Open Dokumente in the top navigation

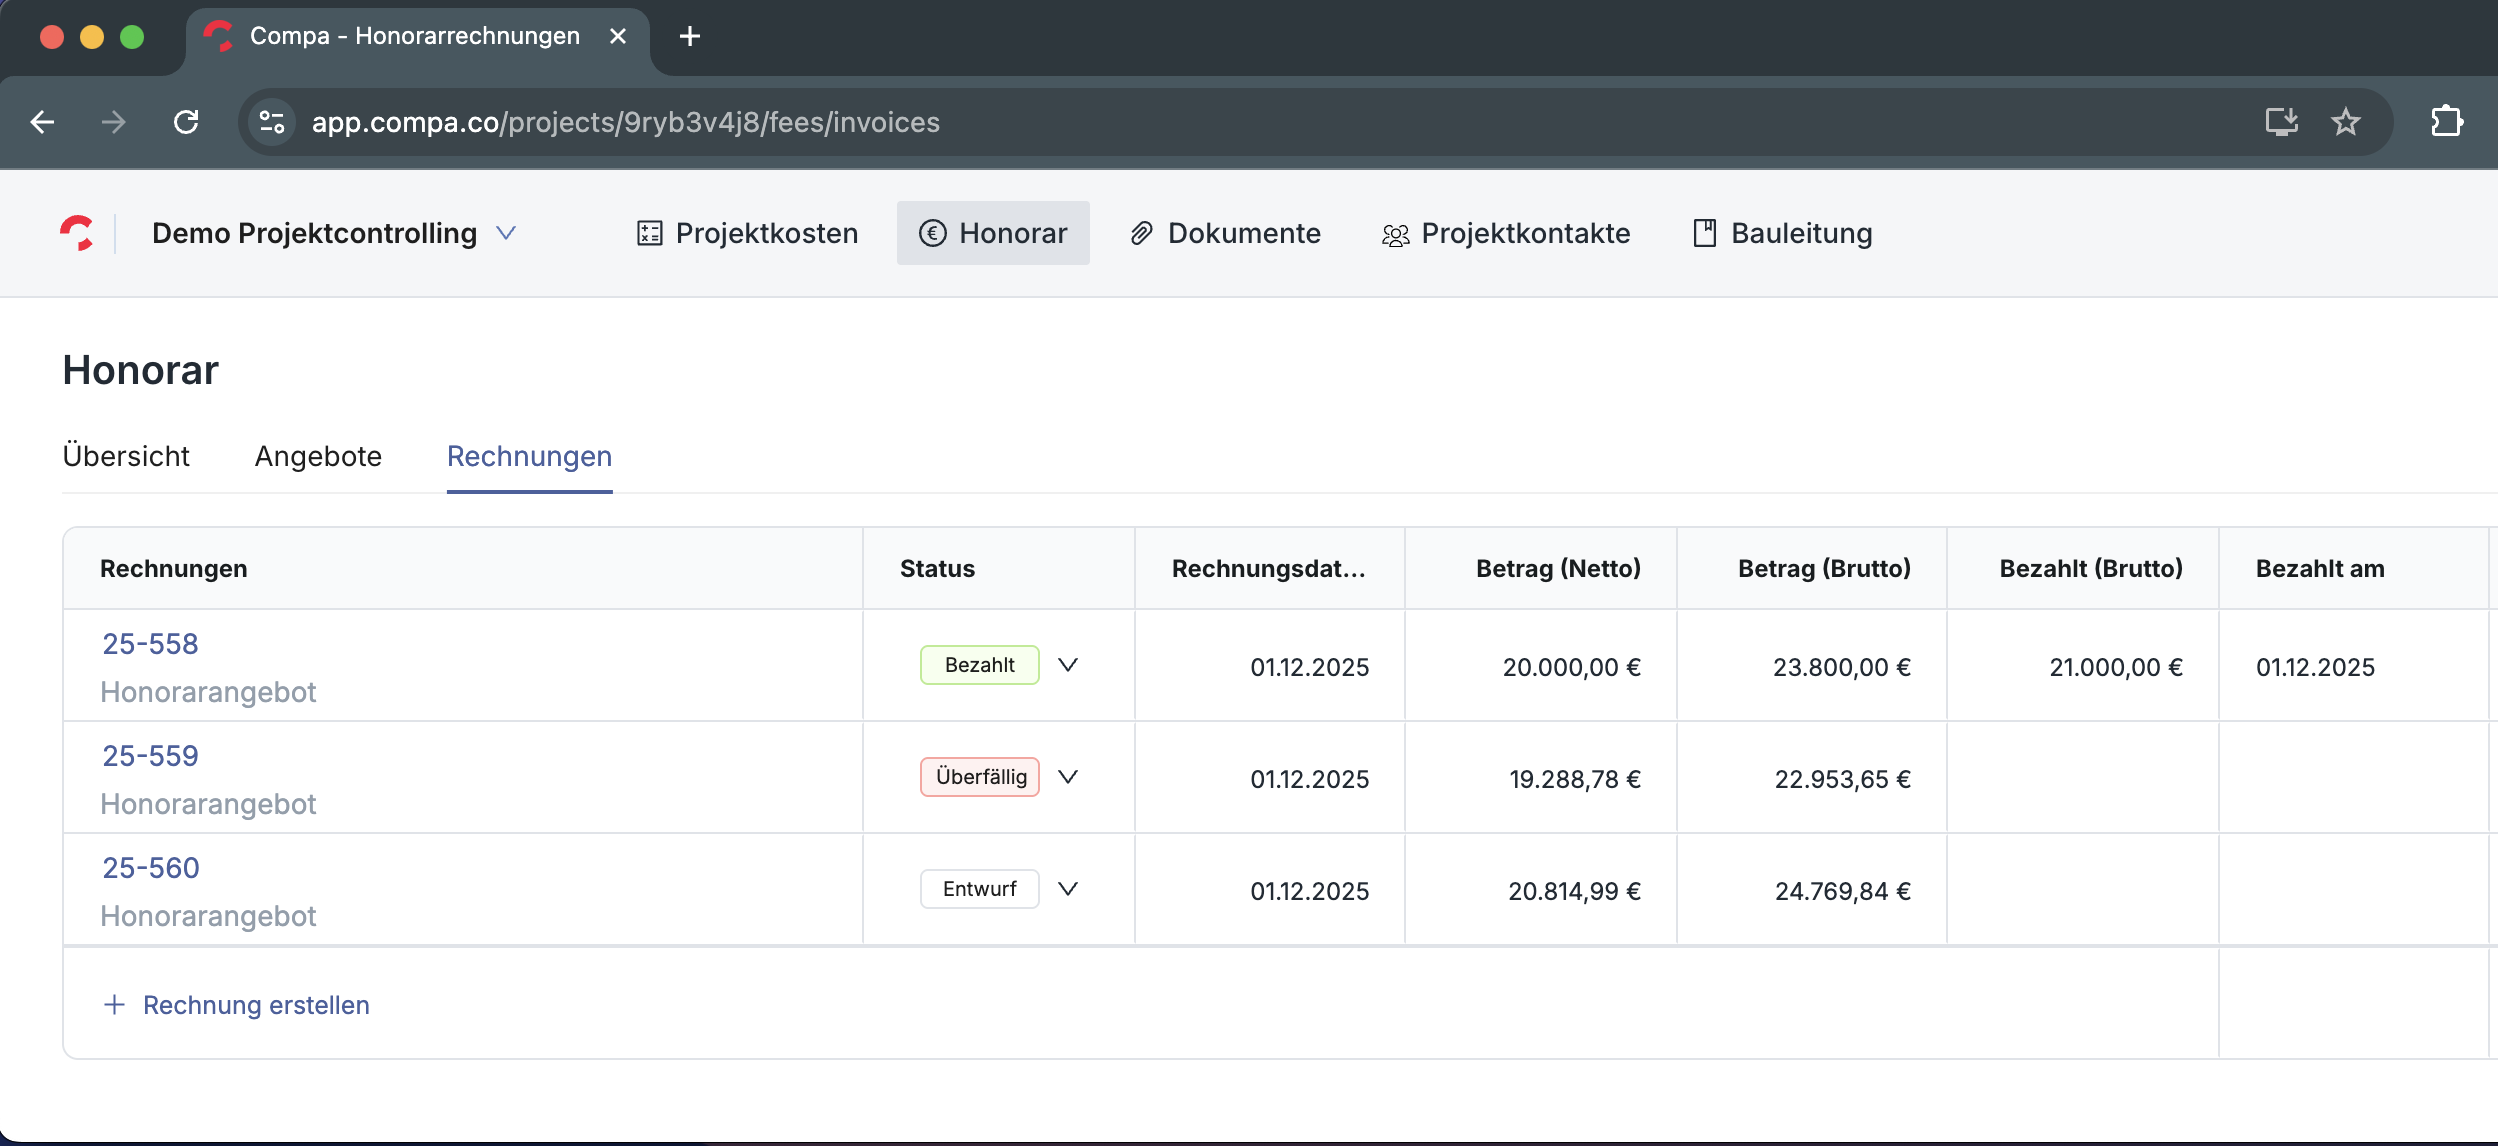pos(1225,233)
